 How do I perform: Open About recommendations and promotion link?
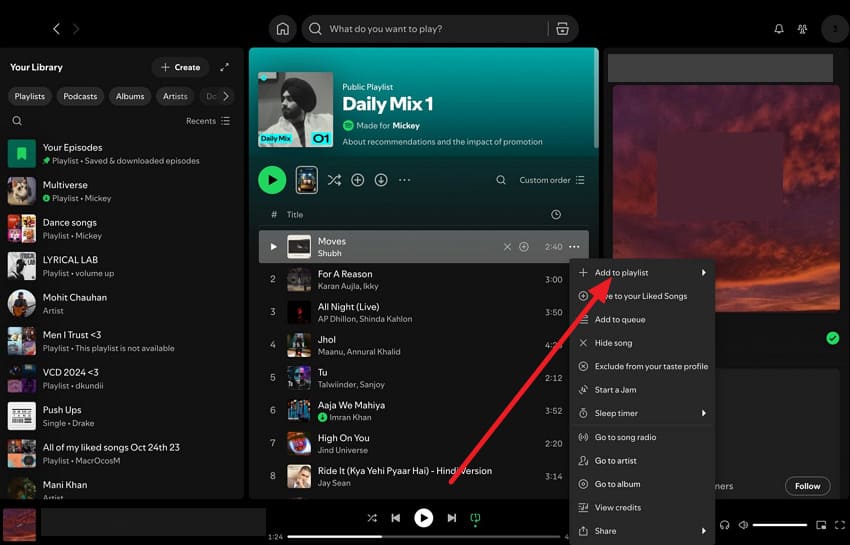[442, 142]
